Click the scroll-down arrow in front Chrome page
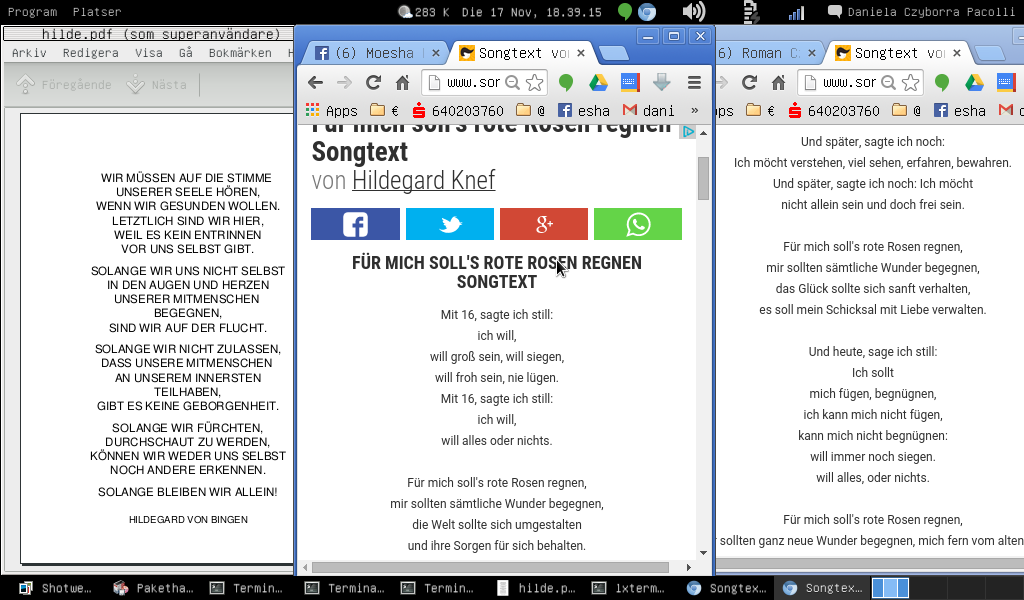 [703, 552]
